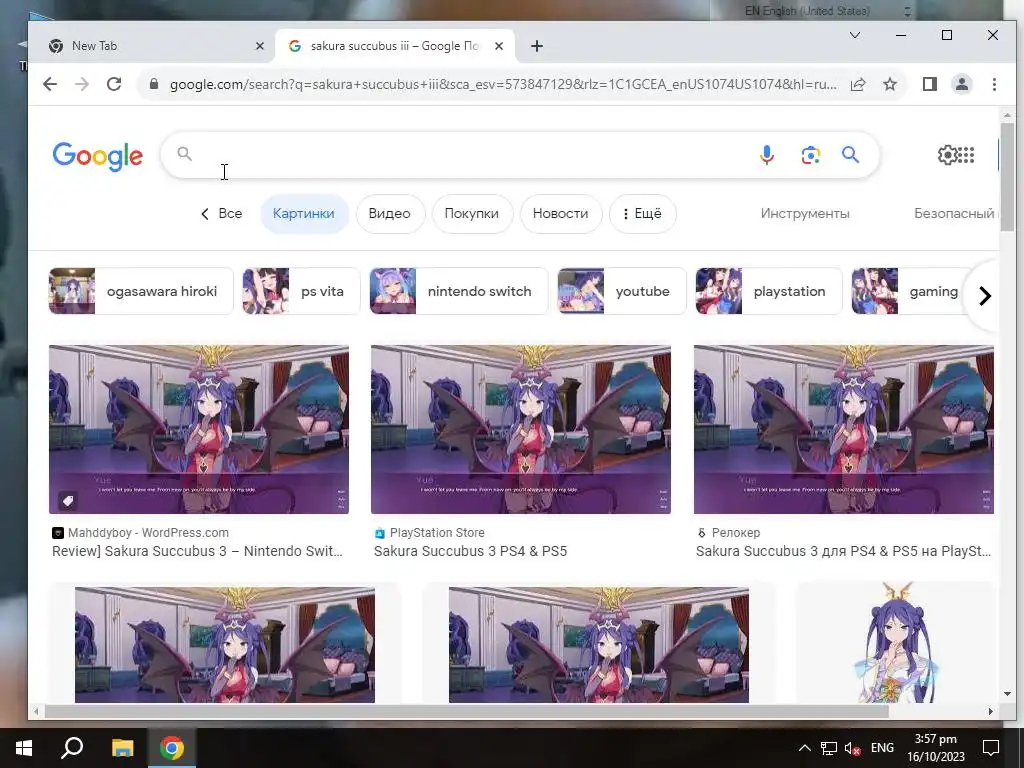This screenshot has height=768, width=1024.
Task: Click into the Google search box
Action: (470, 155)
